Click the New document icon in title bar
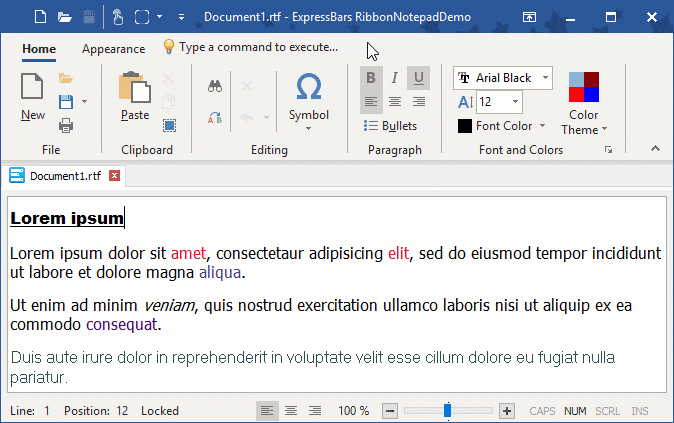This screenshot has width=674, height=423. coord(40,17)
